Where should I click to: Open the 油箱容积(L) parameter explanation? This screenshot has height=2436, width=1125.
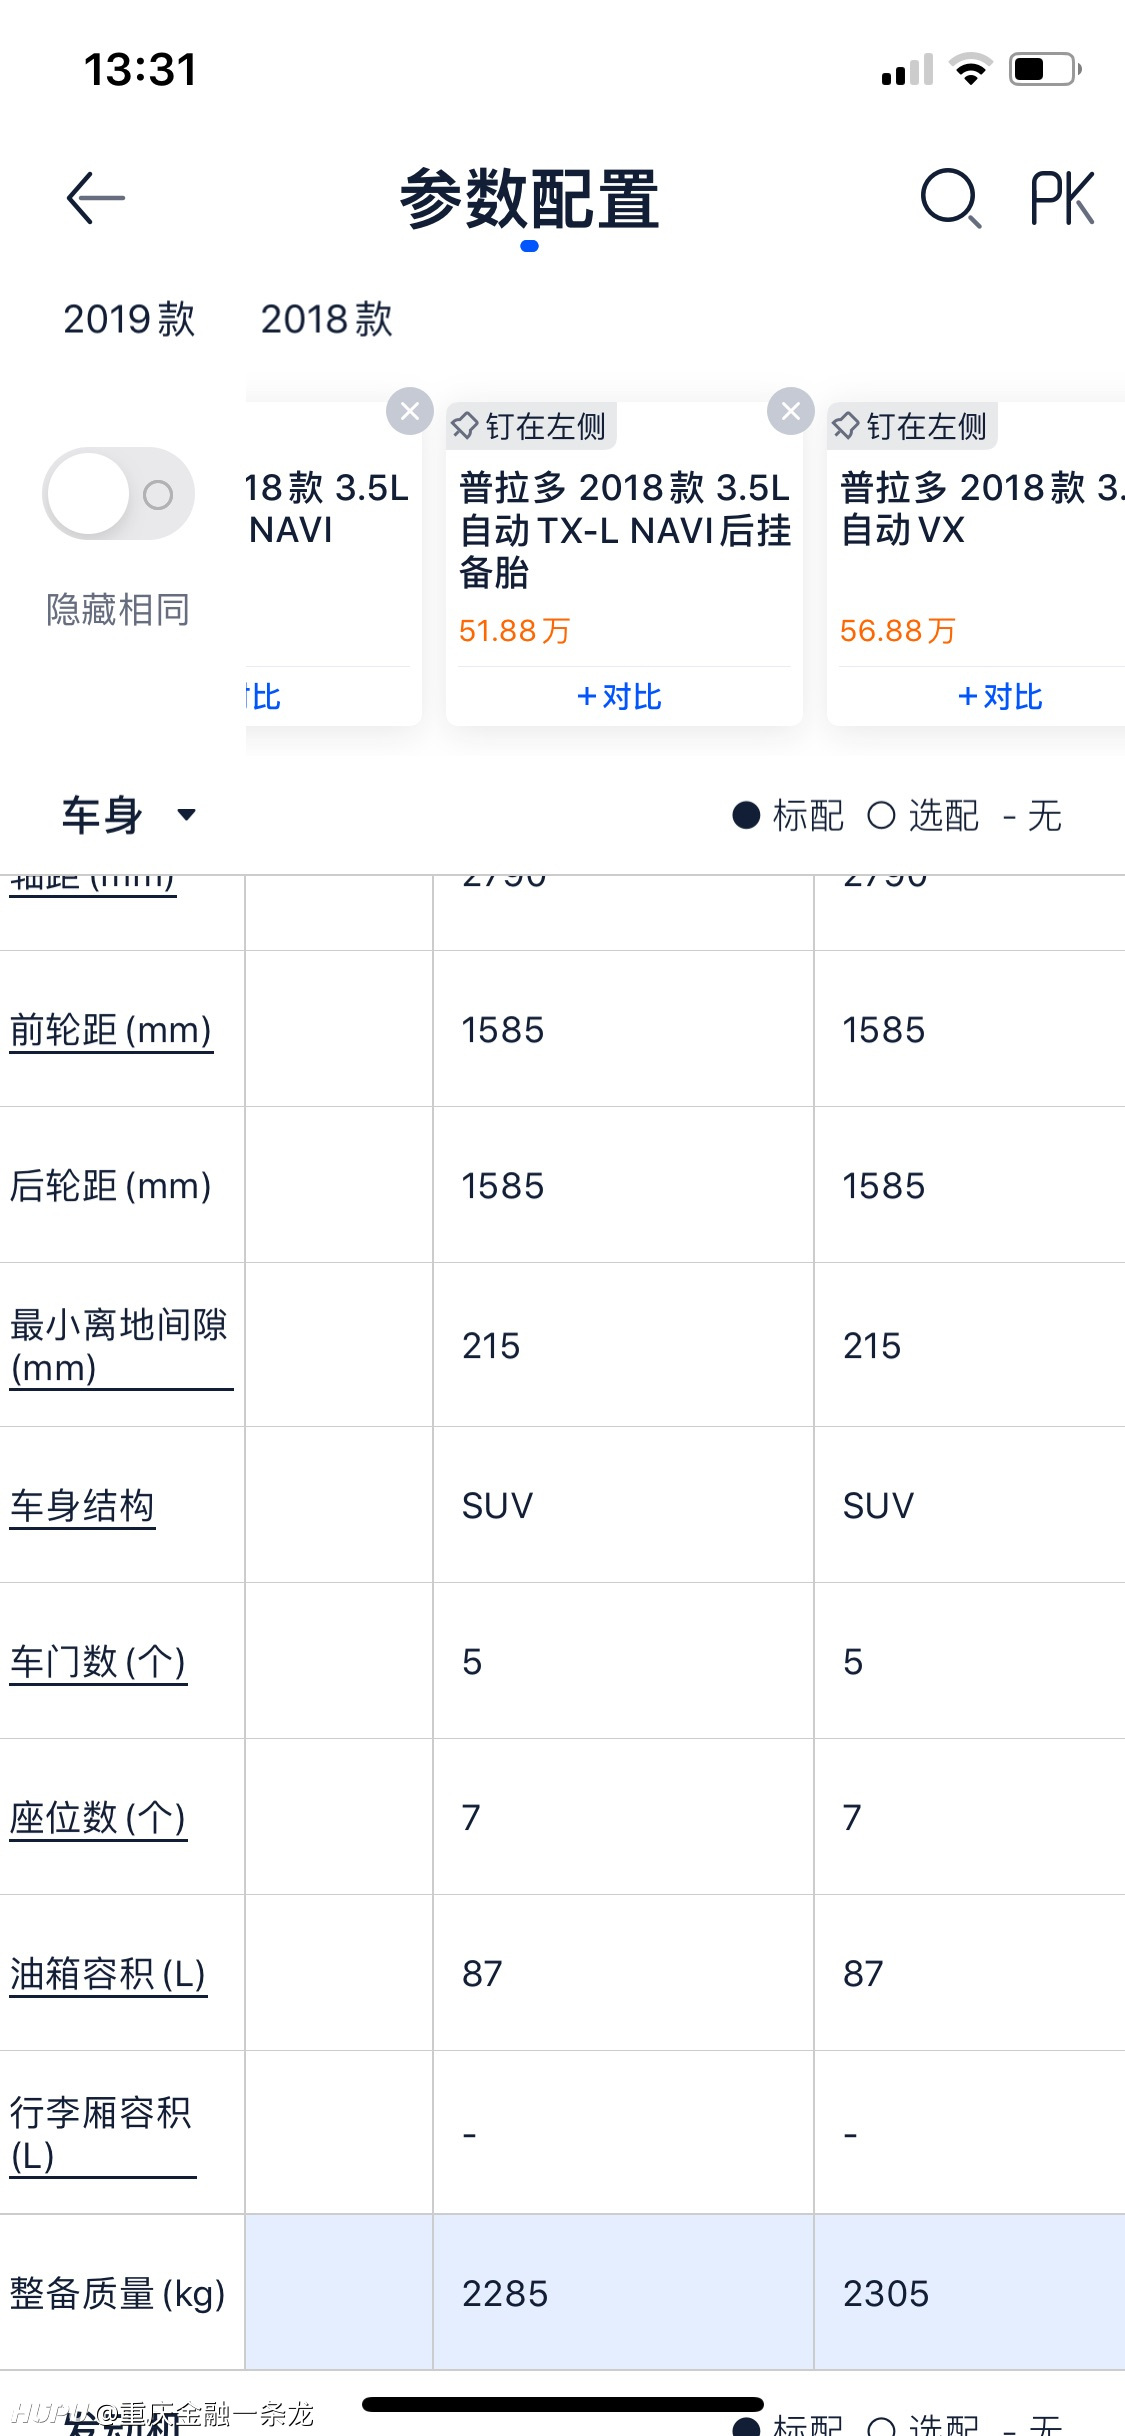coord(108,1974)
